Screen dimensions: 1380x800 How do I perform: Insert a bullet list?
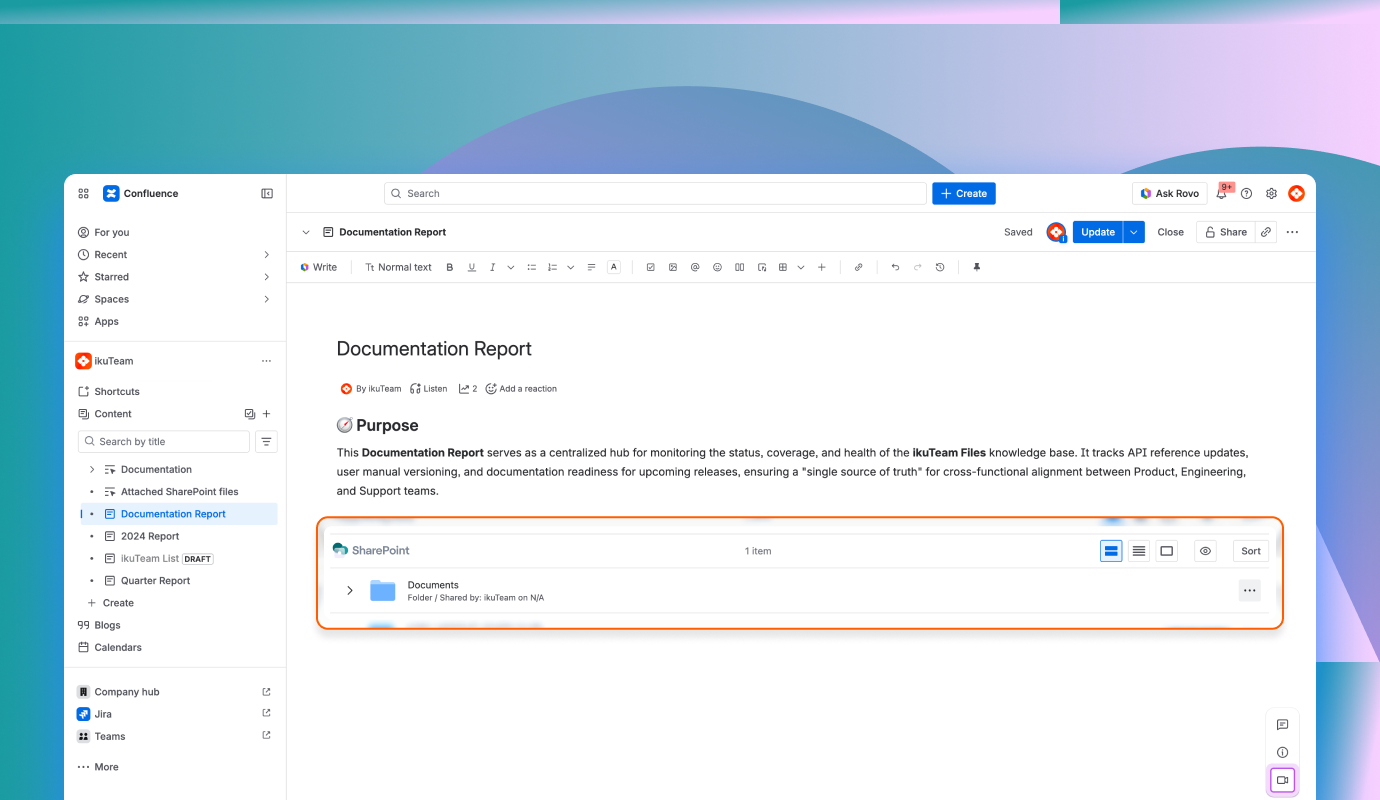coord(532,267)
